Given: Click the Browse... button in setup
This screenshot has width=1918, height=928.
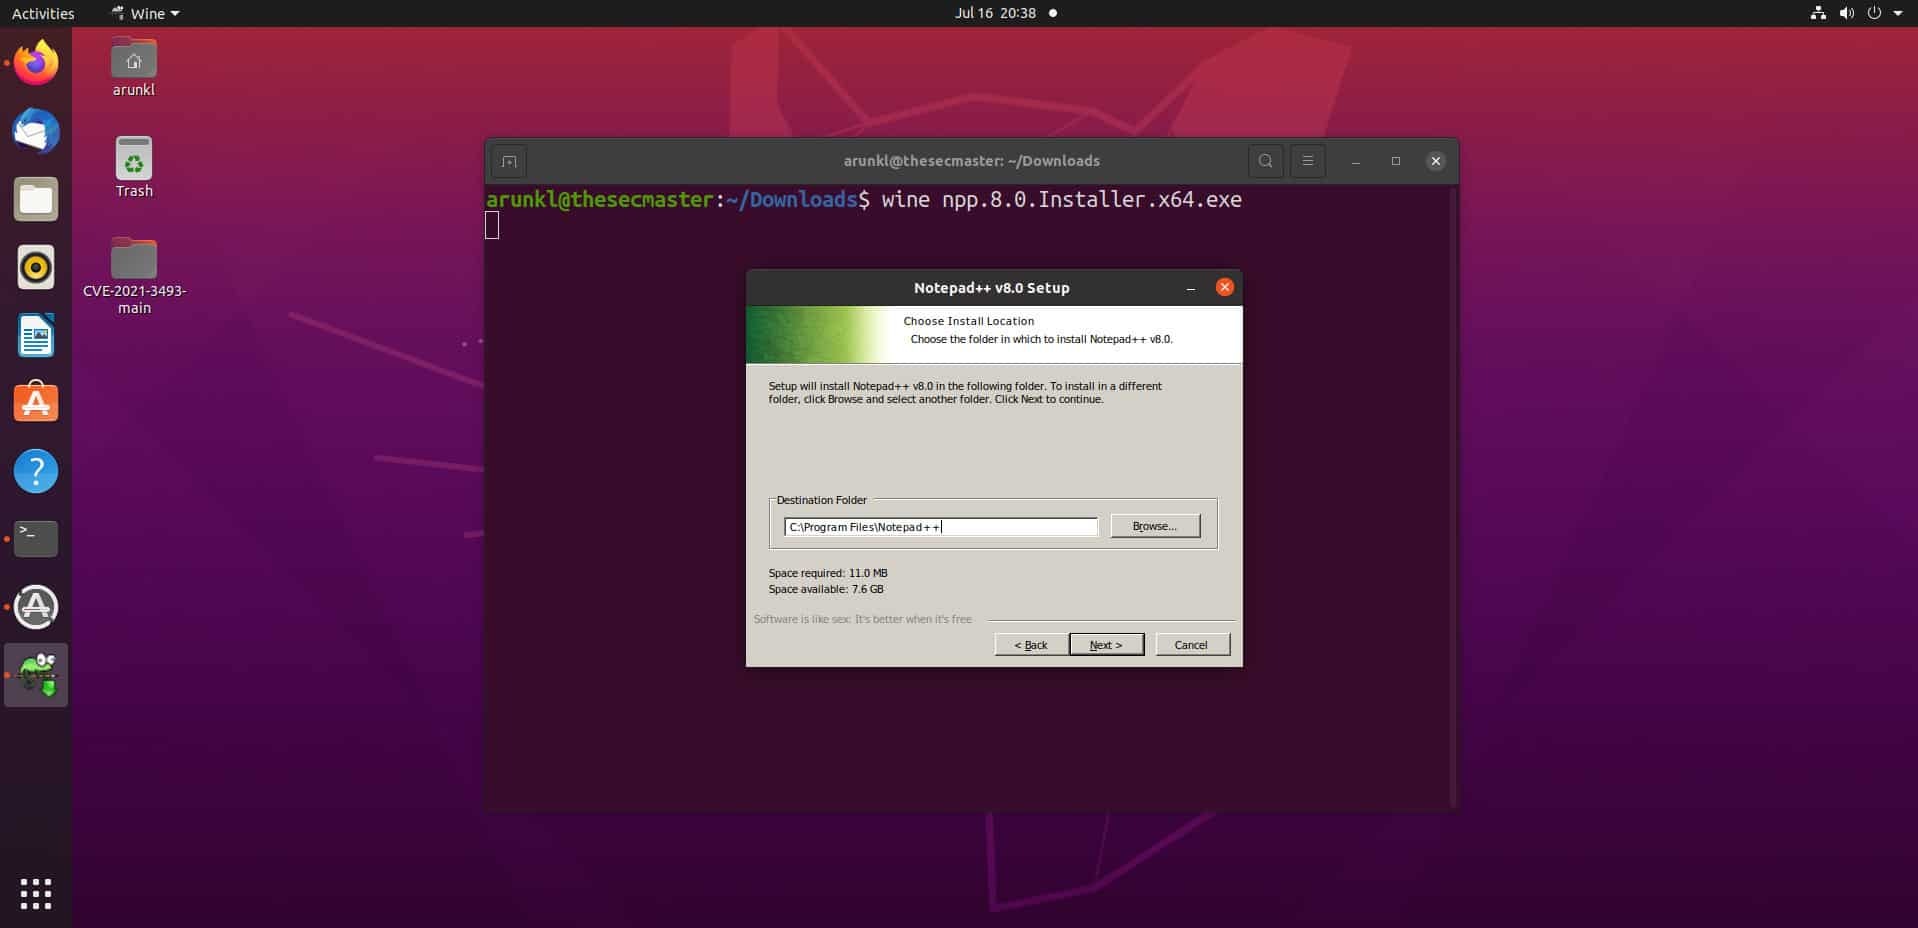Looking at the screenshot, I should pos(1155,526).
